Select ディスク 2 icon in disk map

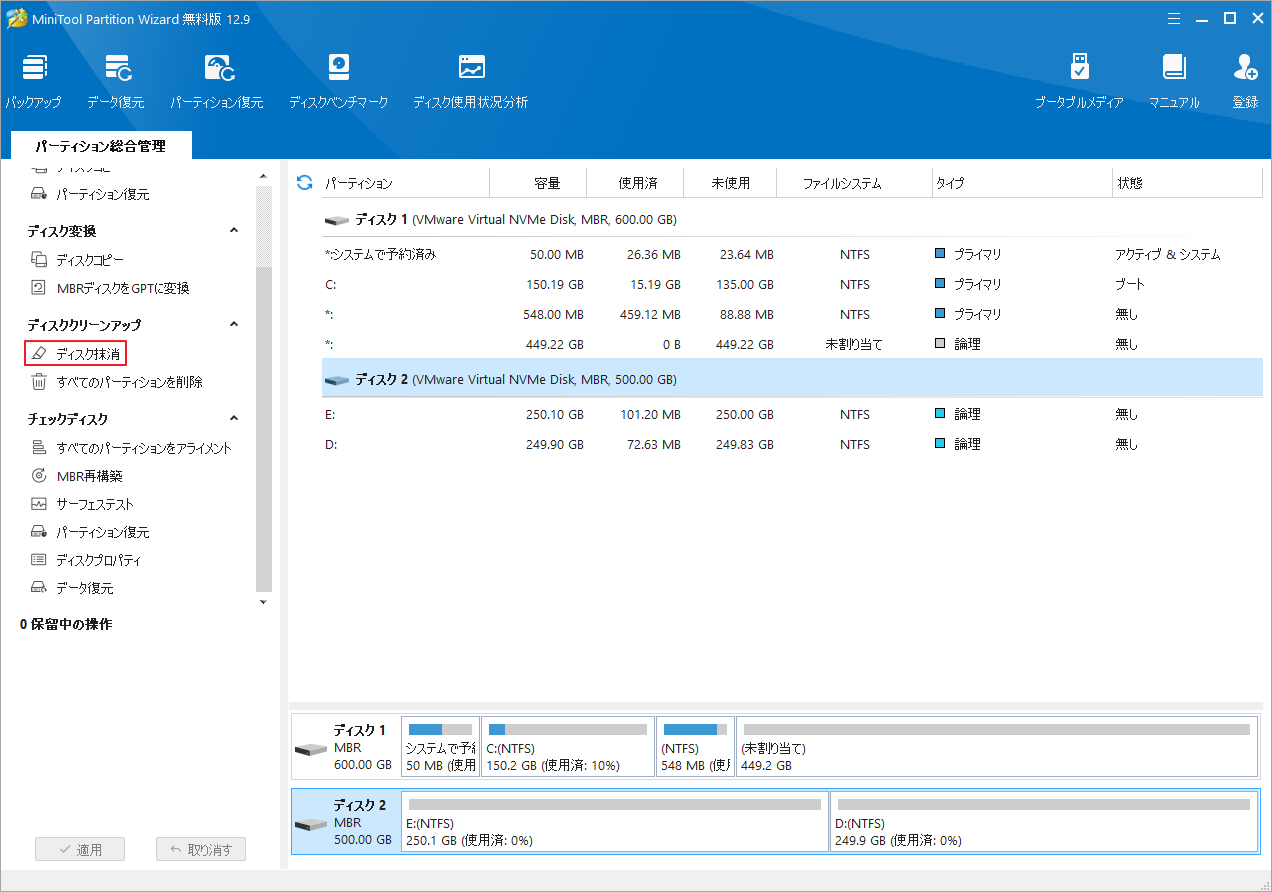(311, 825)
